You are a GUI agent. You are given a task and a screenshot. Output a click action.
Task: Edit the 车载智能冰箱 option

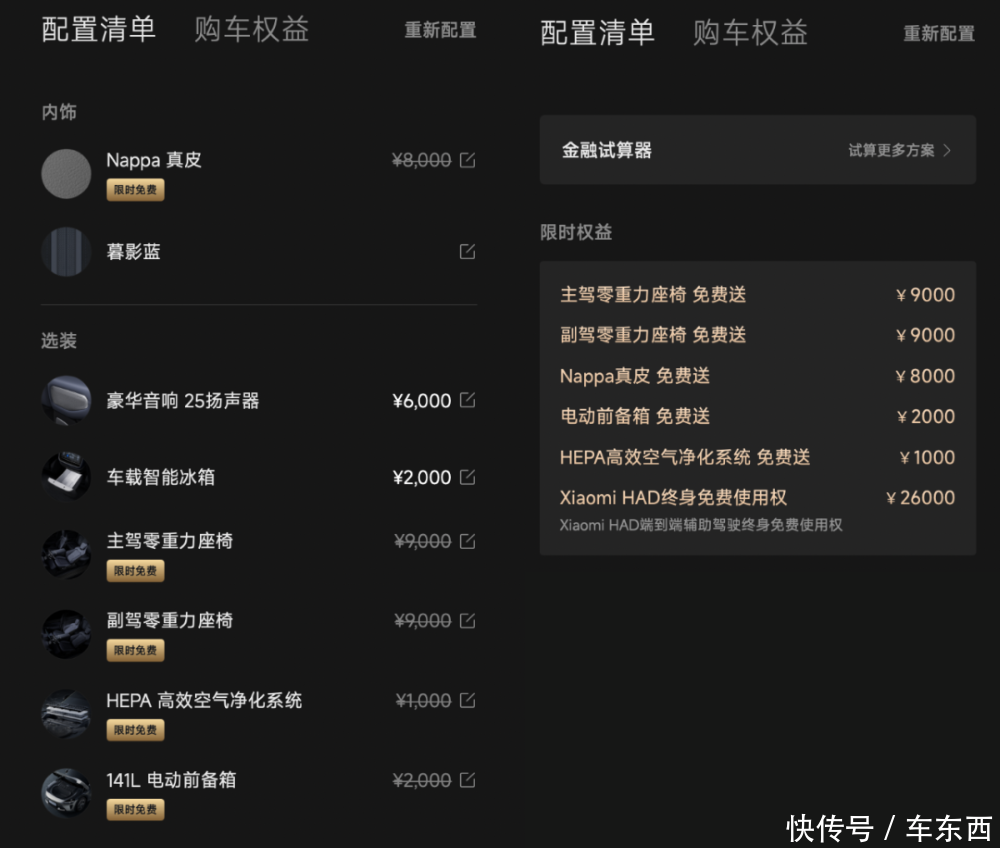[x=467, y=477]
